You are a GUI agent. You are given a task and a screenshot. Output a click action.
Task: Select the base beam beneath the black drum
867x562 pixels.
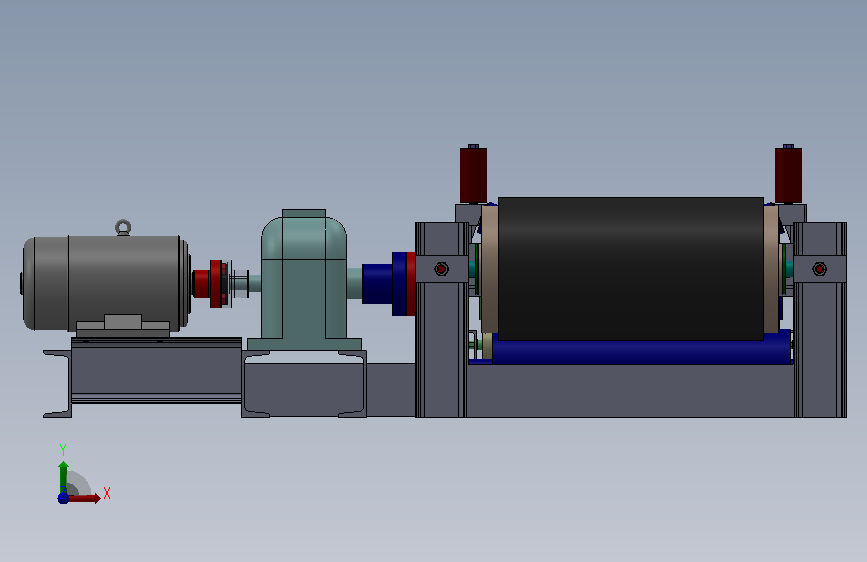pyautogui.click(x=630, y=391)
